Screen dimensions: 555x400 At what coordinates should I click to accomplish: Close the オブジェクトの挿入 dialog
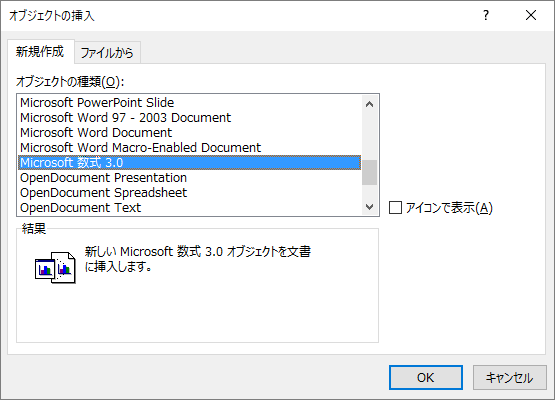coord(531,15)
